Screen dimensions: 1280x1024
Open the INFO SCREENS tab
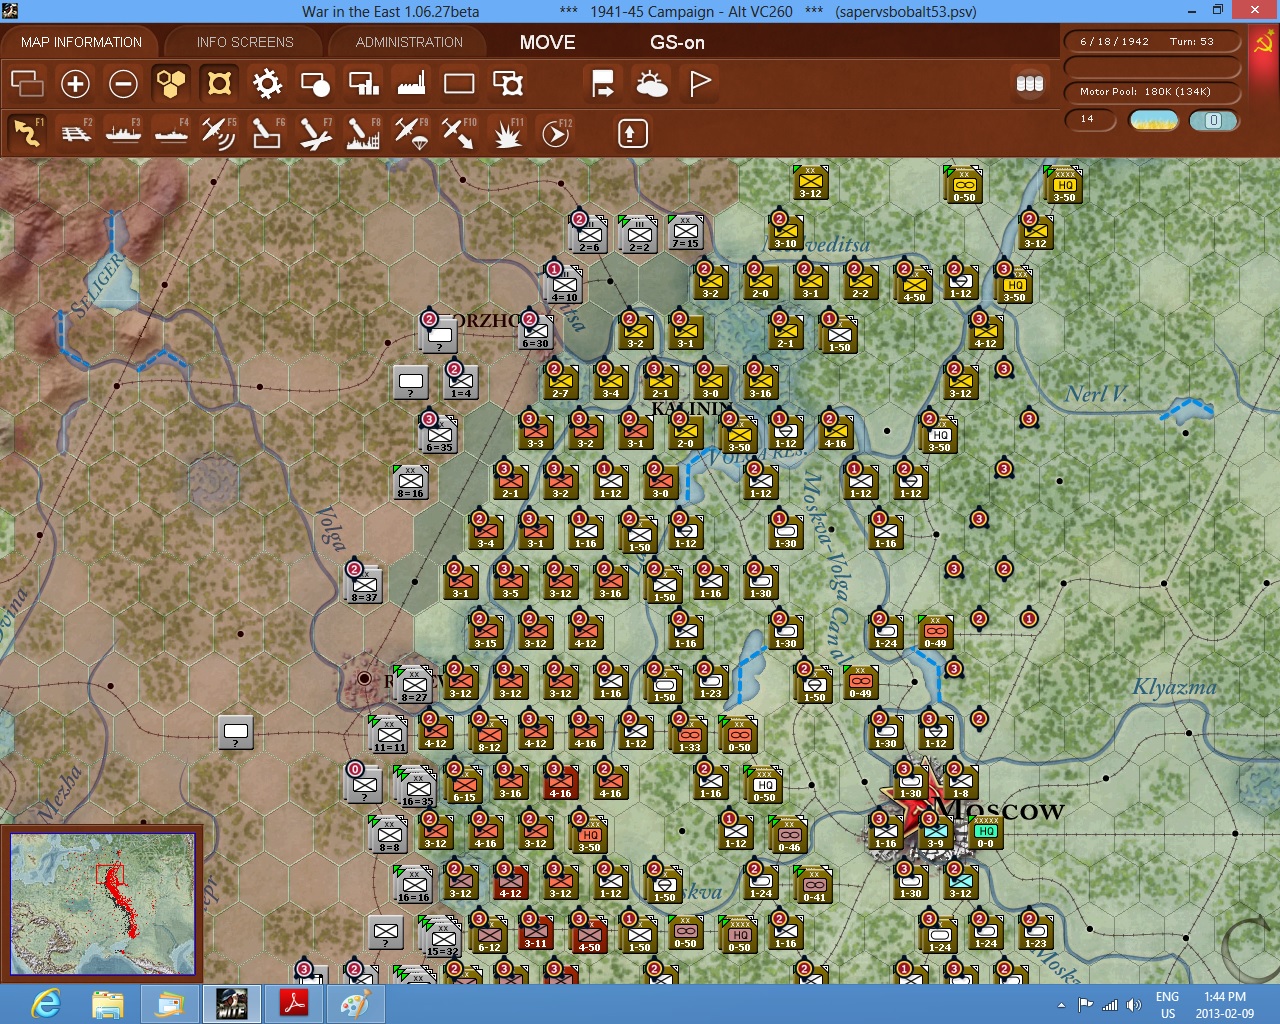[245, 42]
